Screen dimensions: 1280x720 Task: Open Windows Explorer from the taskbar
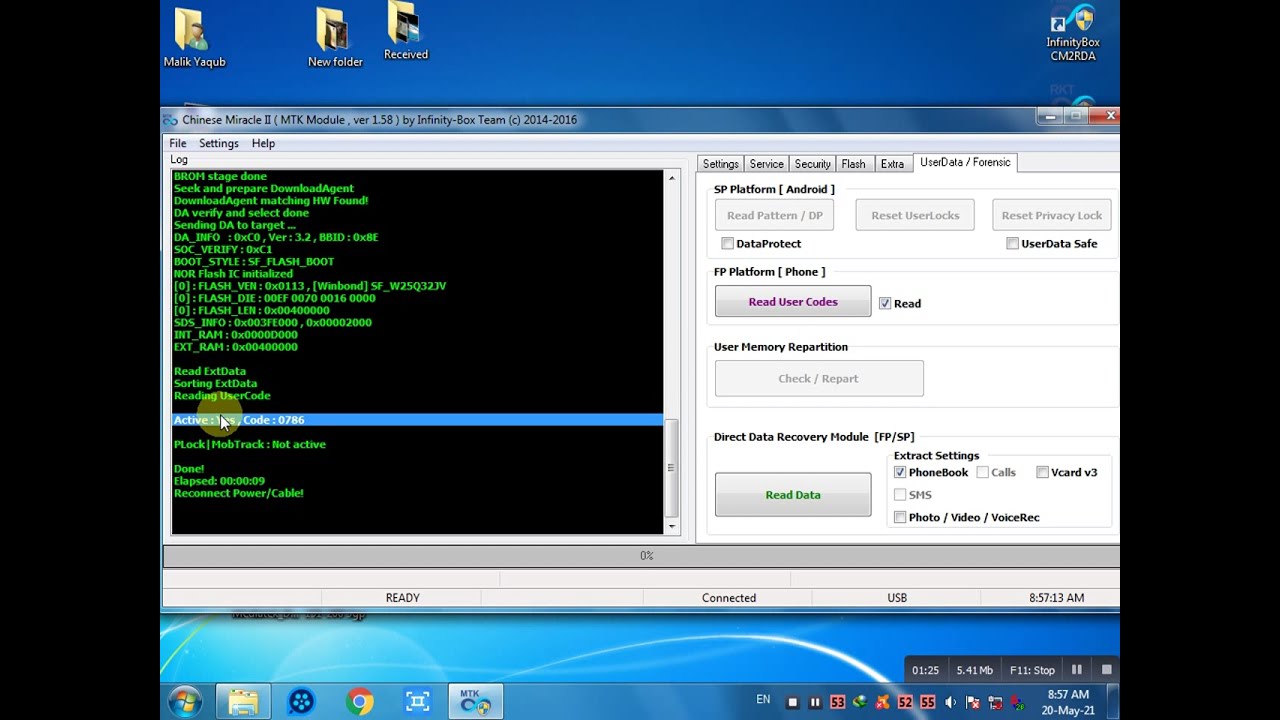pyautogui.click(x=243, y=702)
